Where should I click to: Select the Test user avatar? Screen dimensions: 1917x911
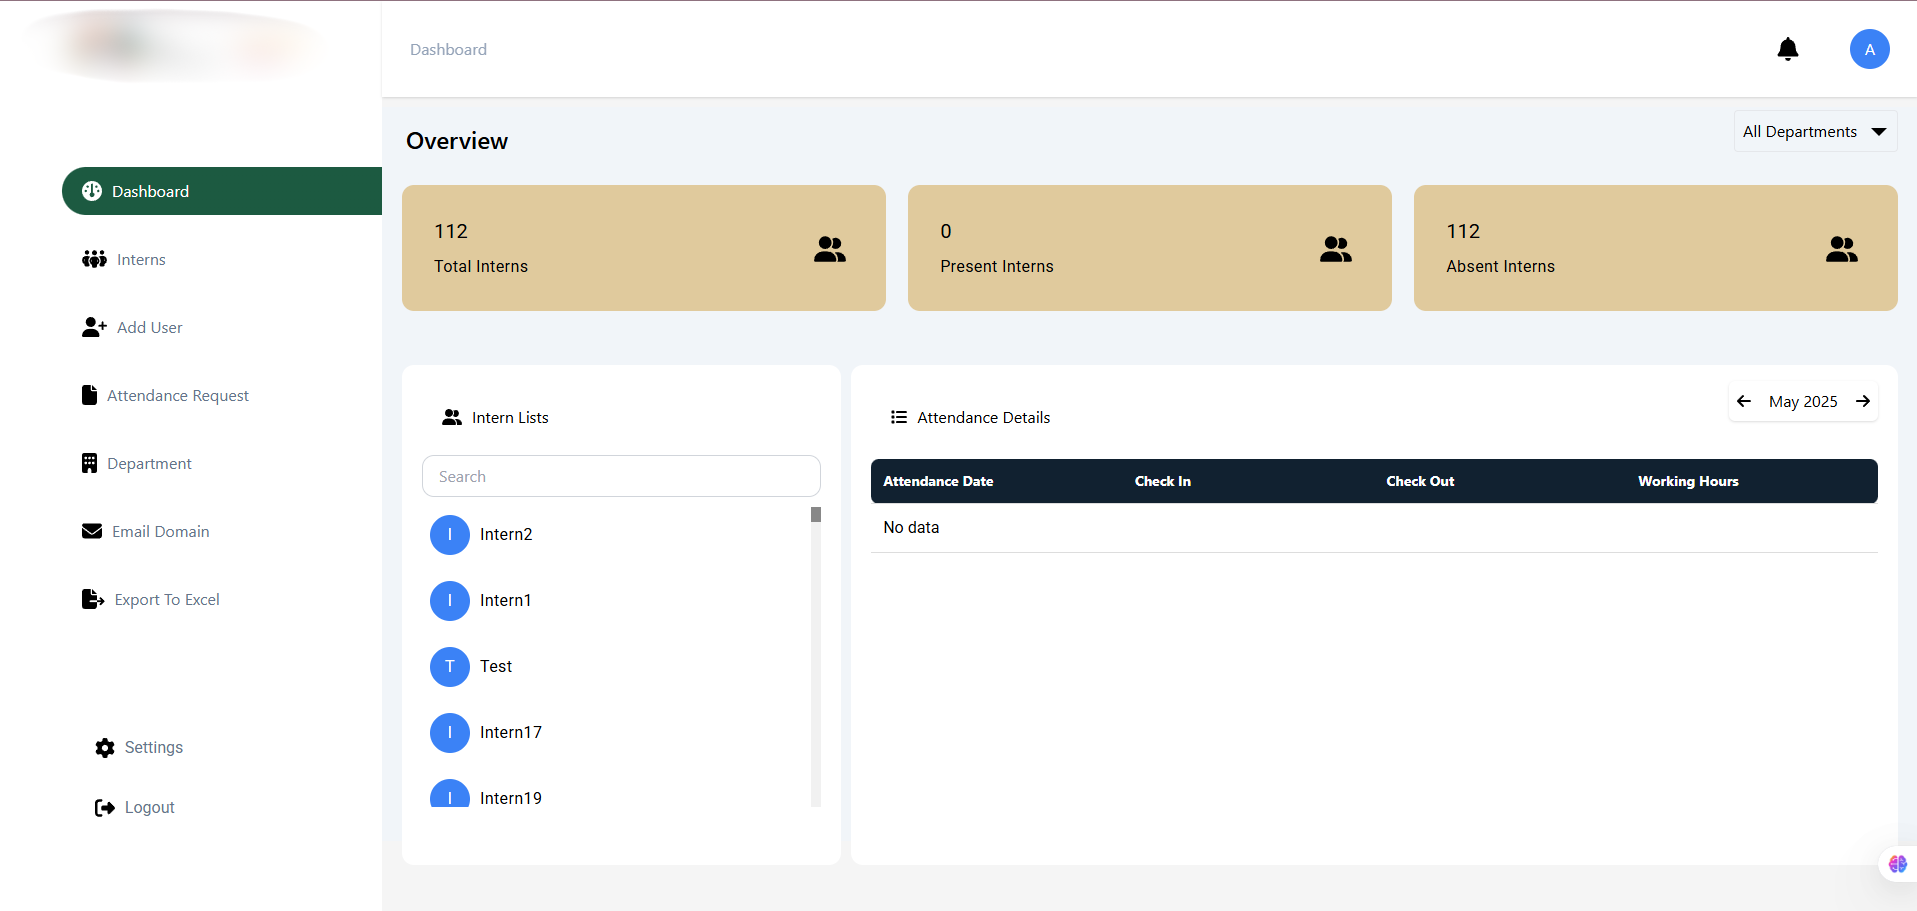pos(450,667)
